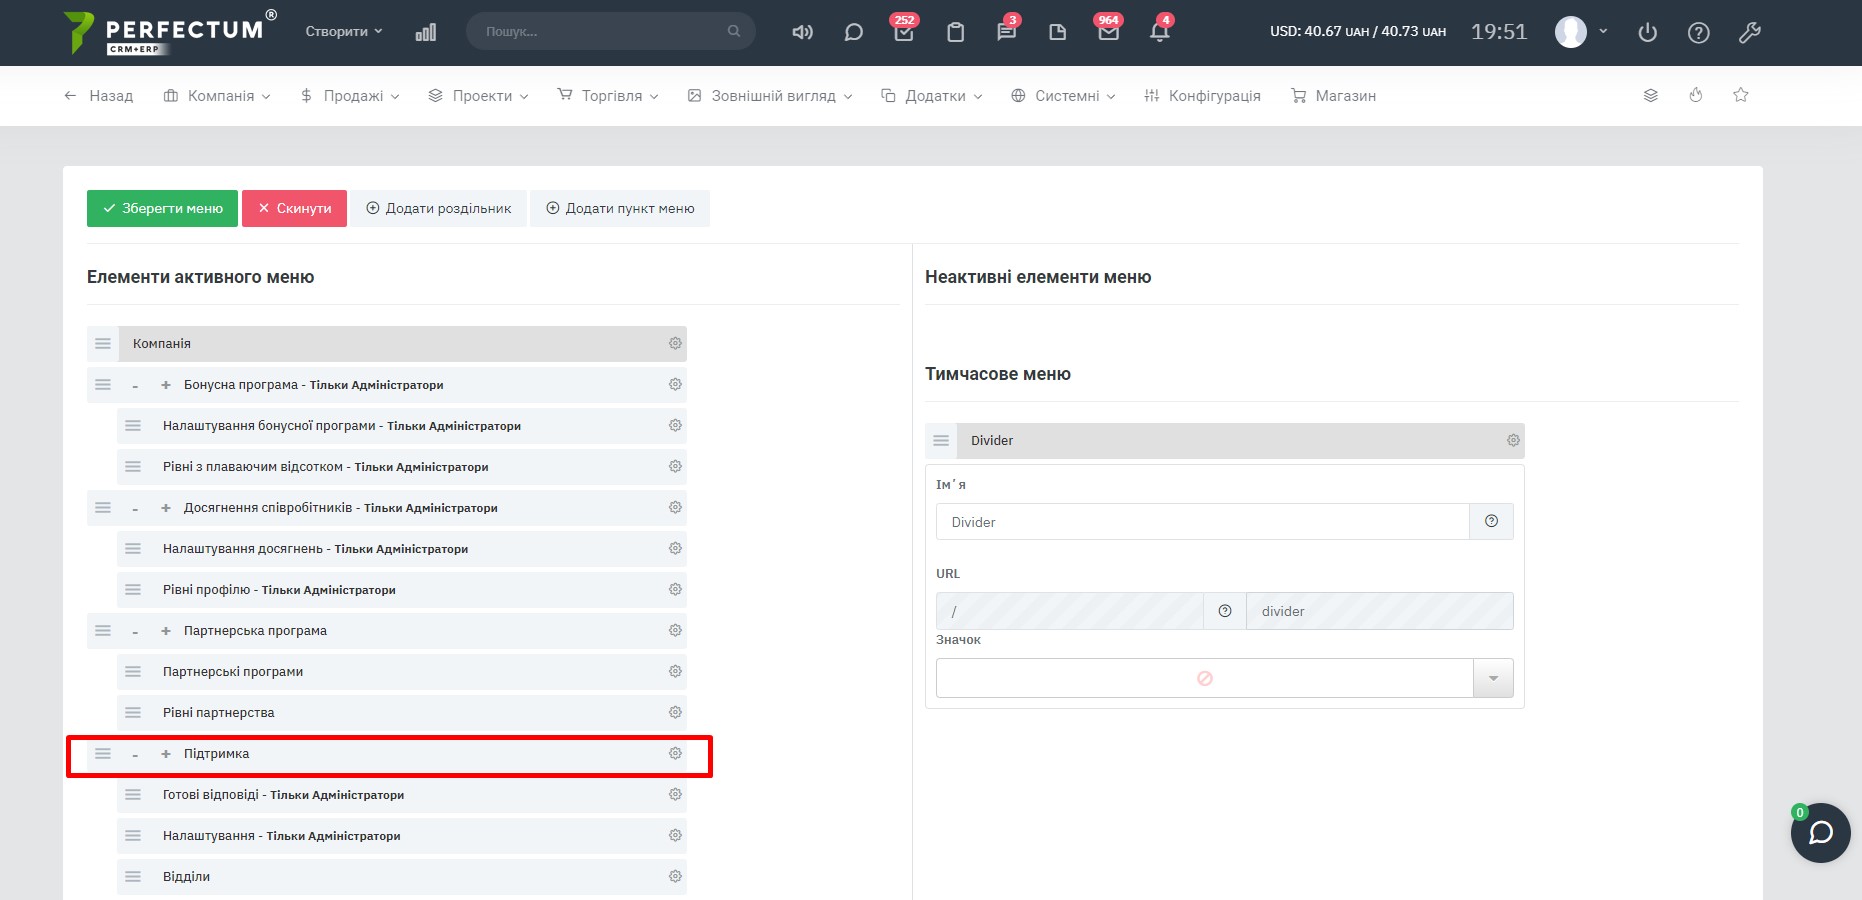Open the Значок icon picker dropdown
1862x900 pixels.
(x=1493, y=678)
